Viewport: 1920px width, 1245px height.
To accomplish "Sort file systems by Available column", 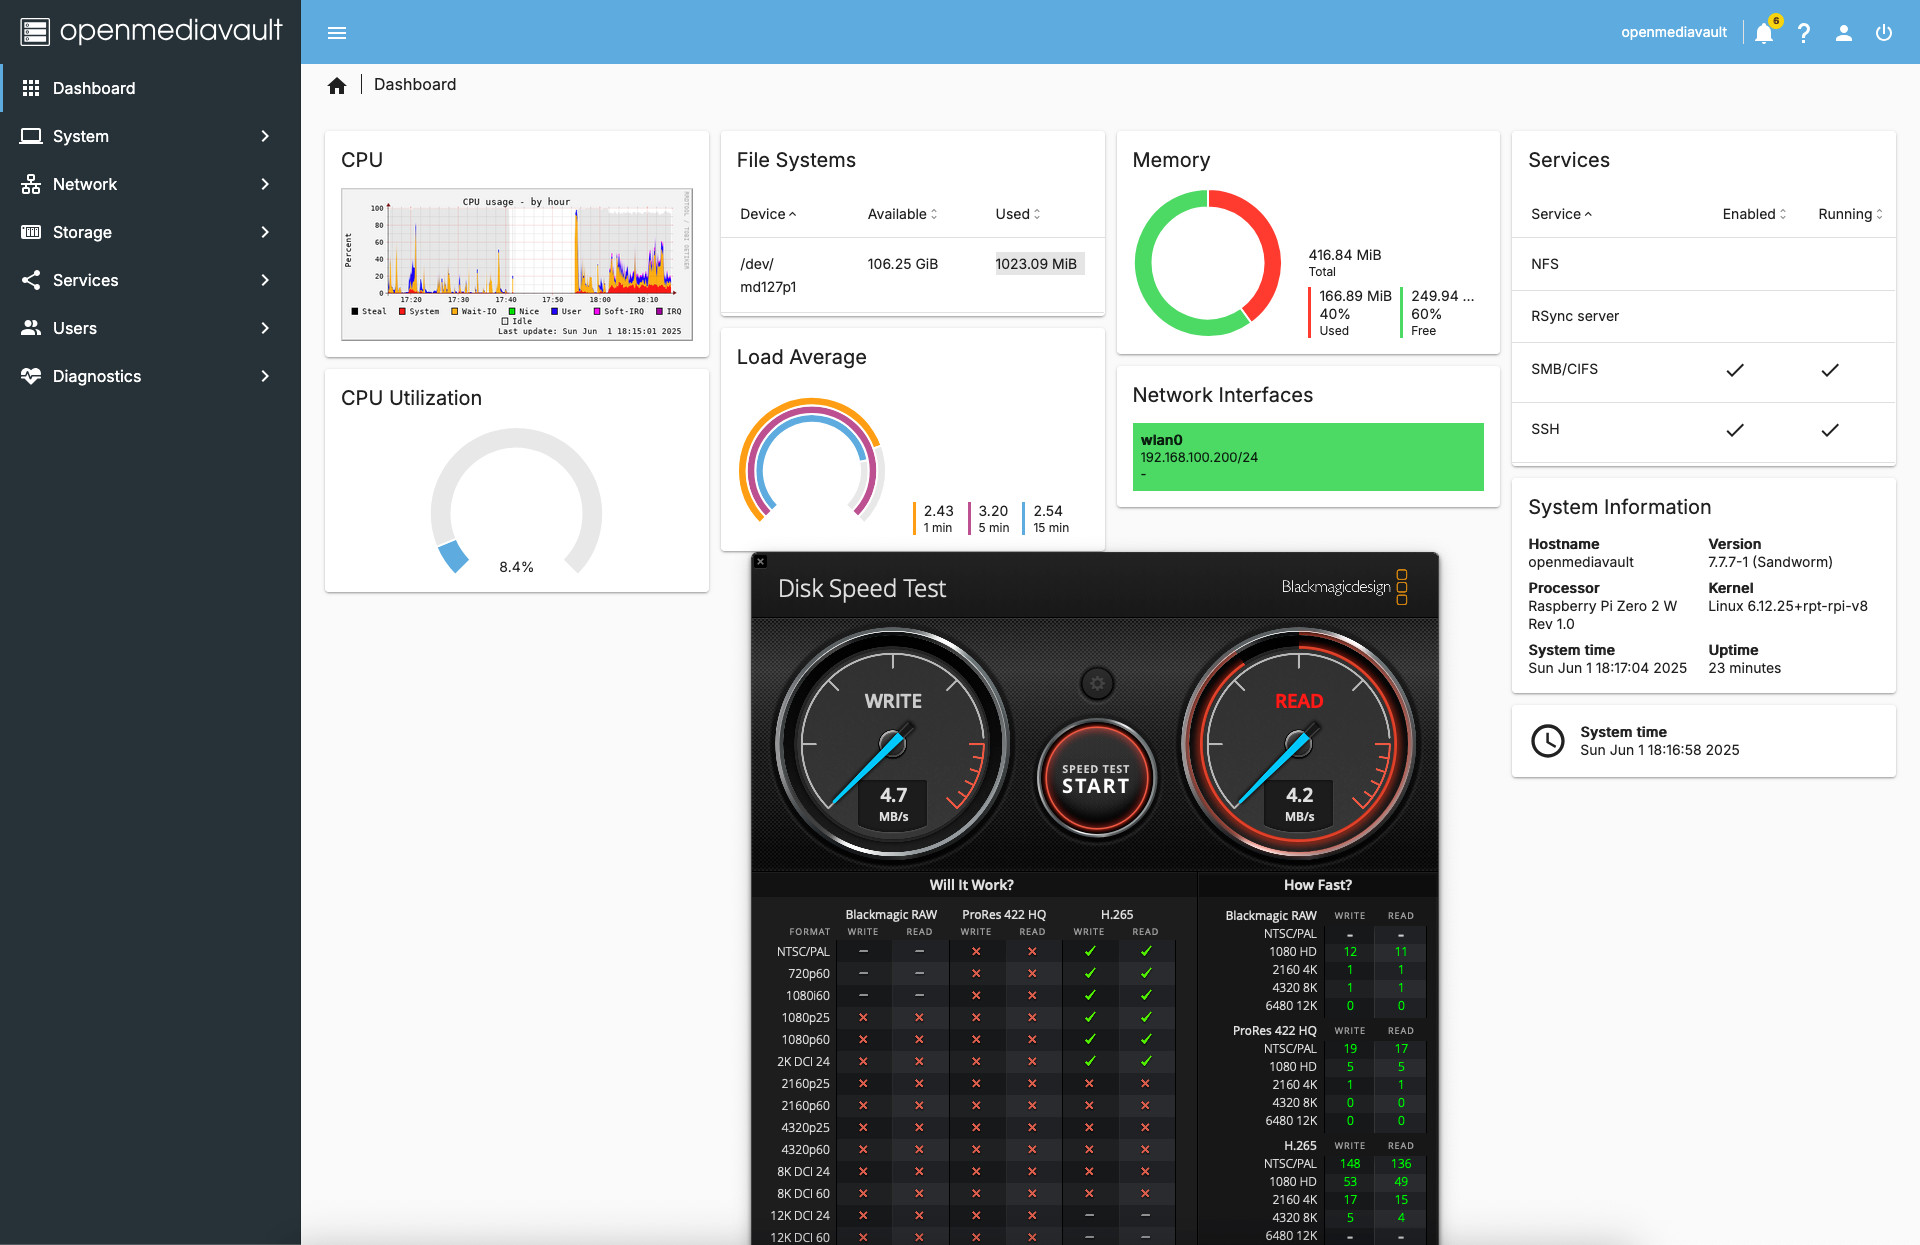I will [x=902, y=214].
